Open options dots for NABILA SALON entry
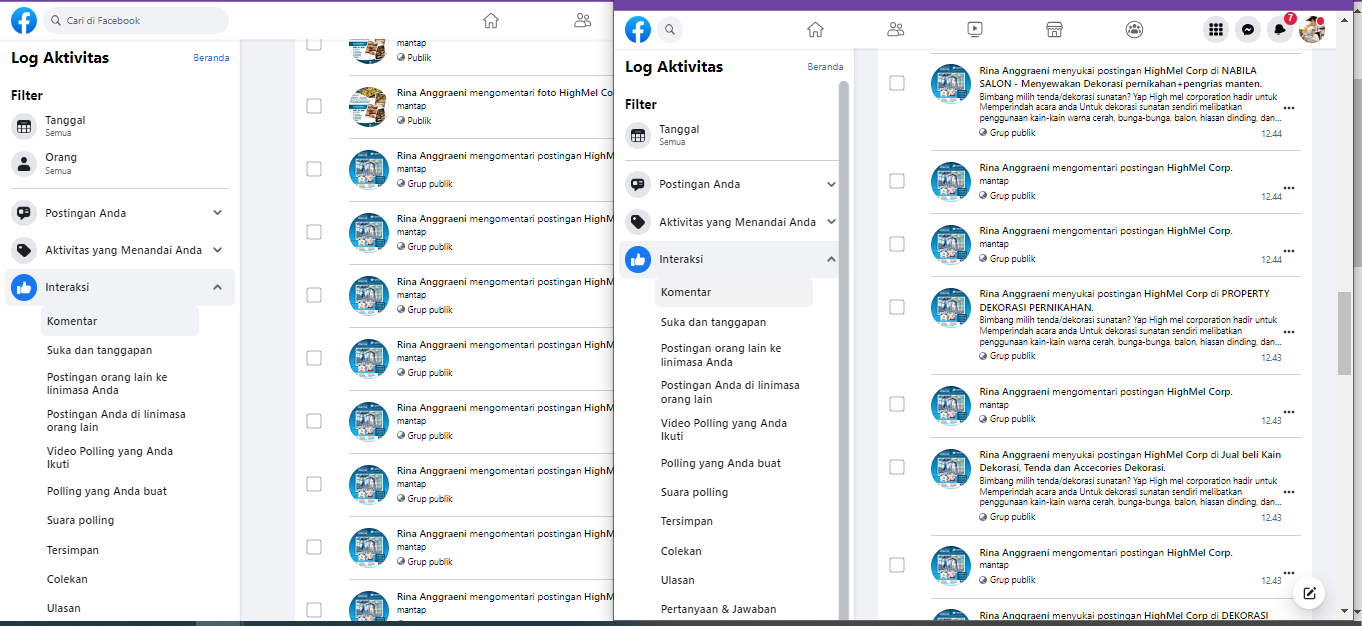The width and height of the screenshot is (1362, 626). 1289,108
